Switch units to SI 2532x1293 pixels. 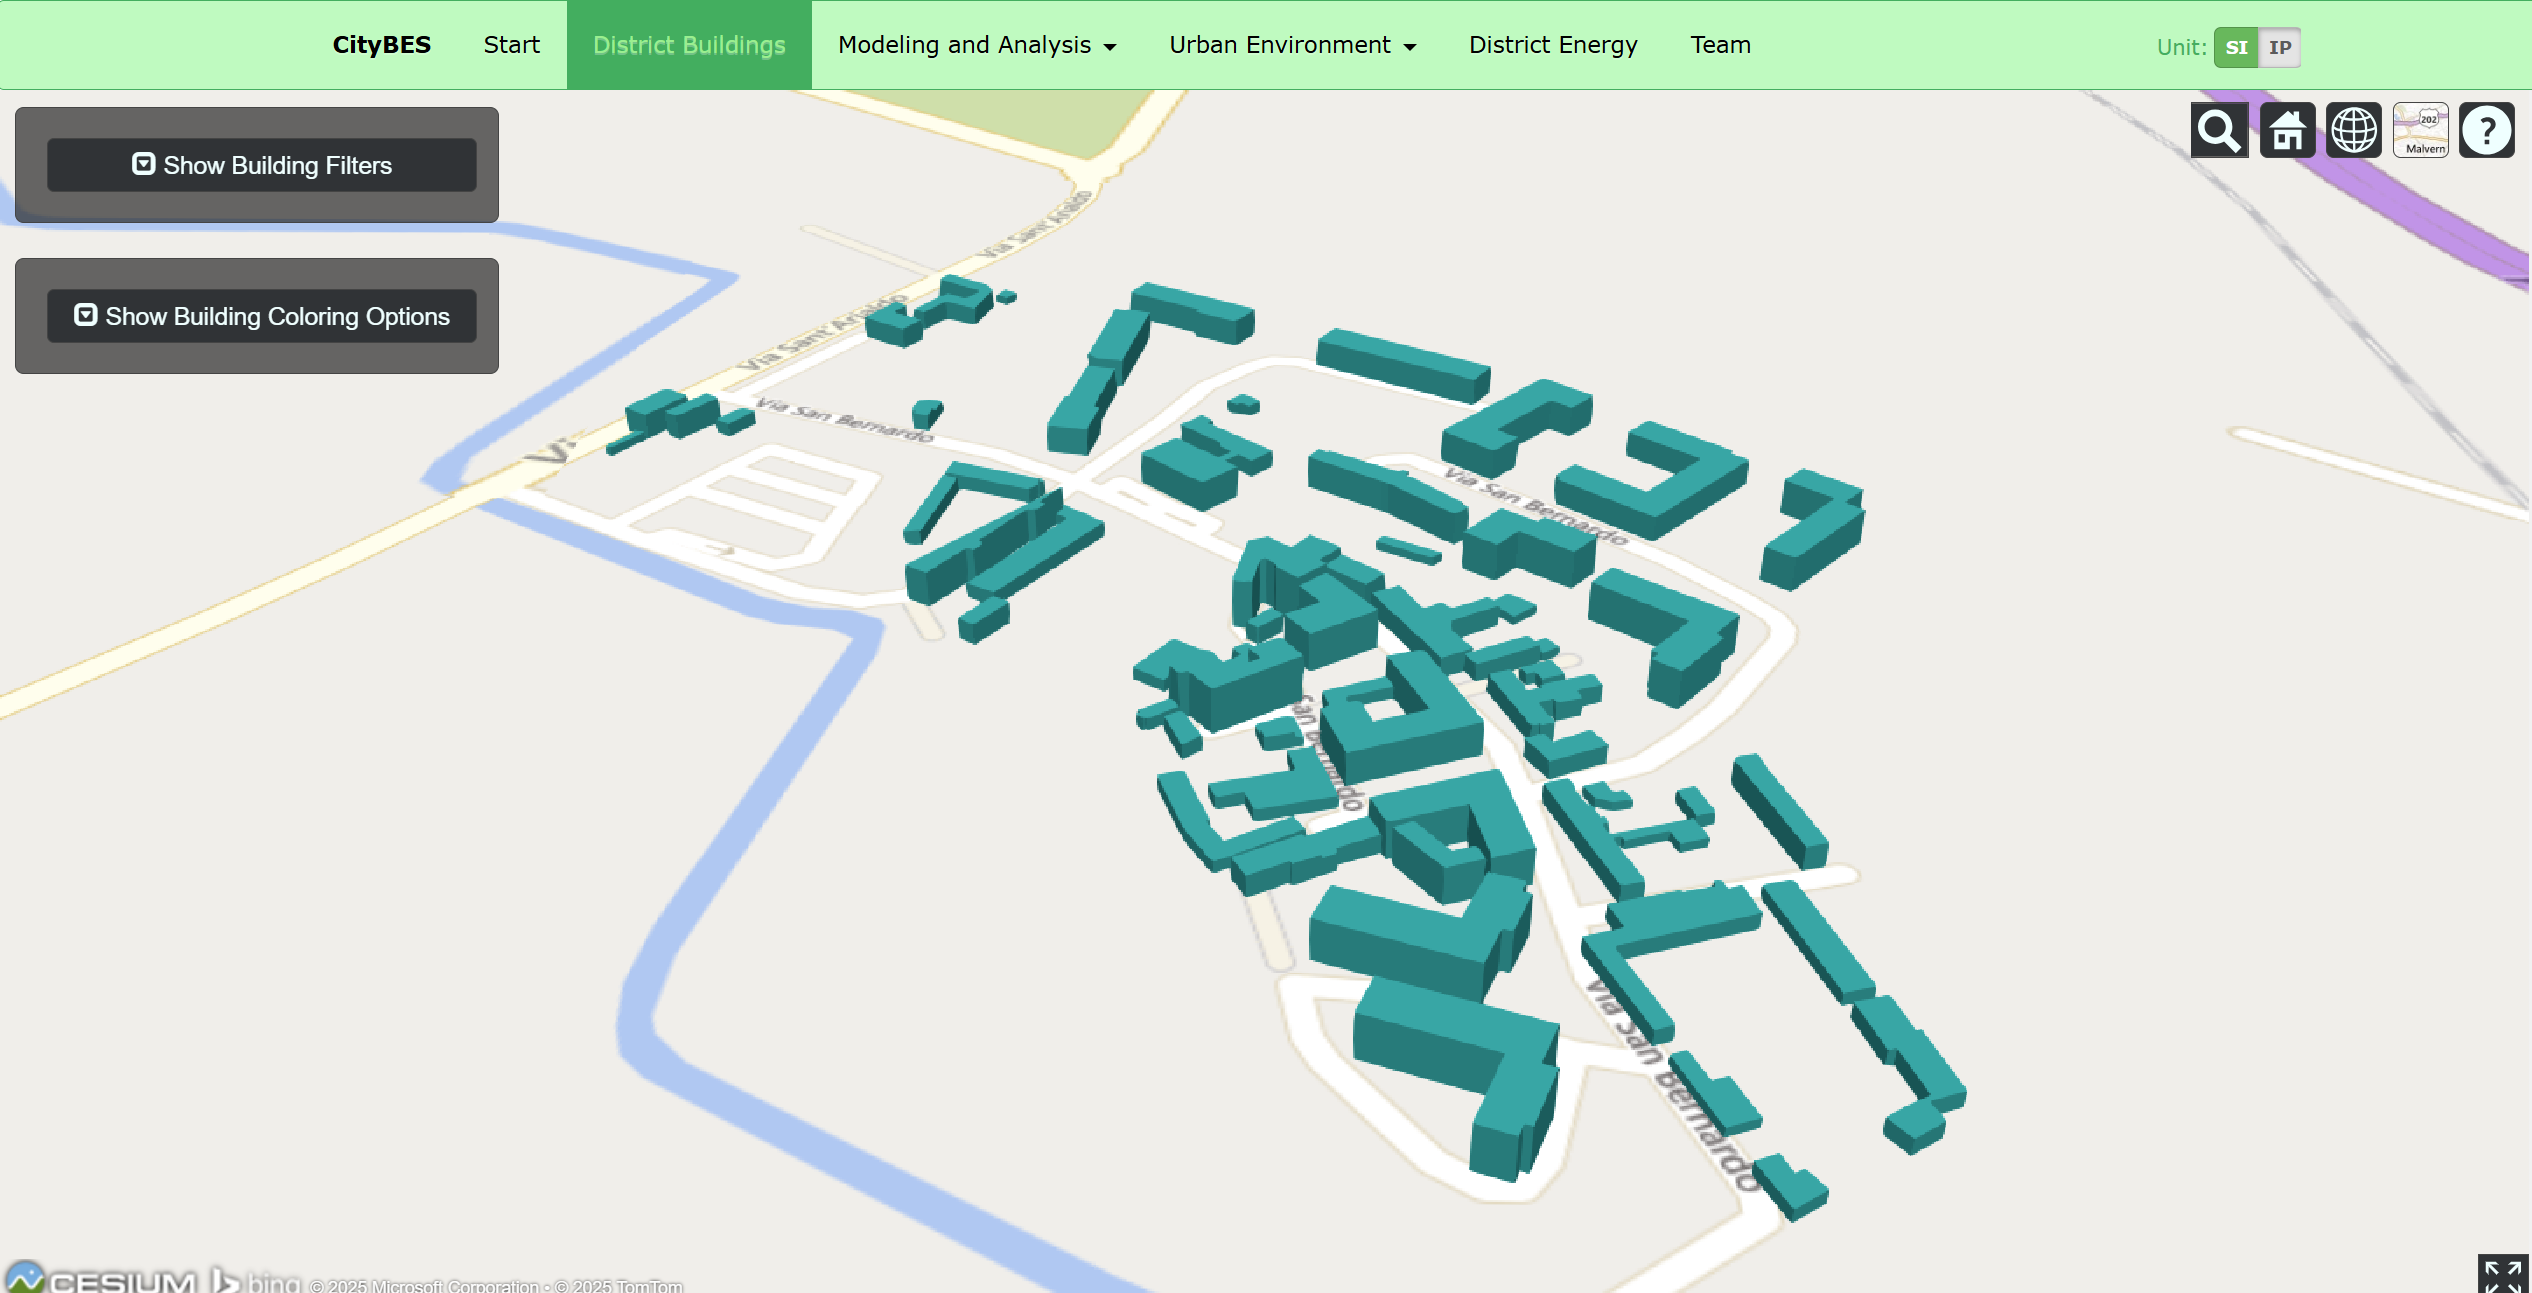pyautogui.click(x=2236, y=47)
